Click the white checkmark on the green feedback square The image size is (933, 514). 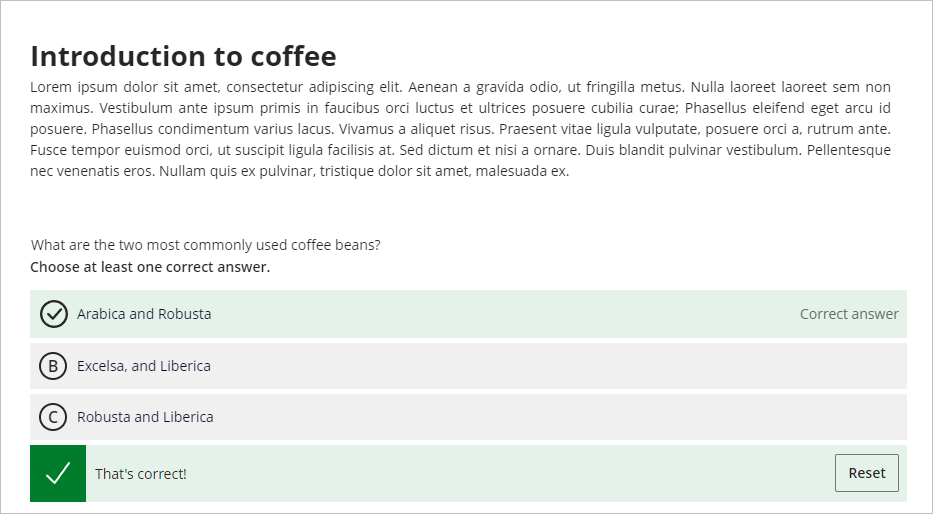[x=58, y=474]
